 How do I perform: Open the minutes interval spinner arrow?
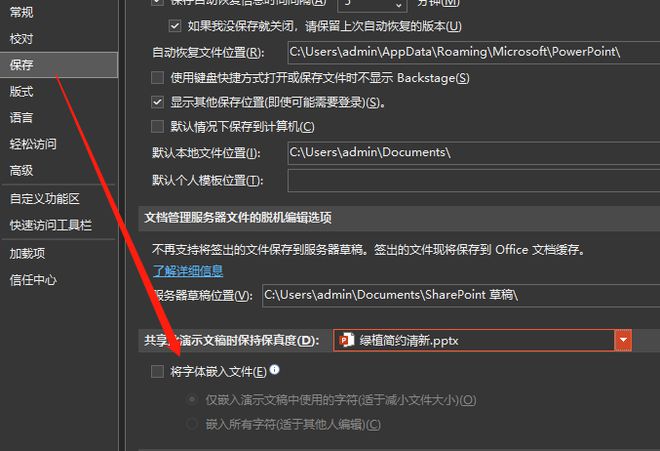(398, 6)
